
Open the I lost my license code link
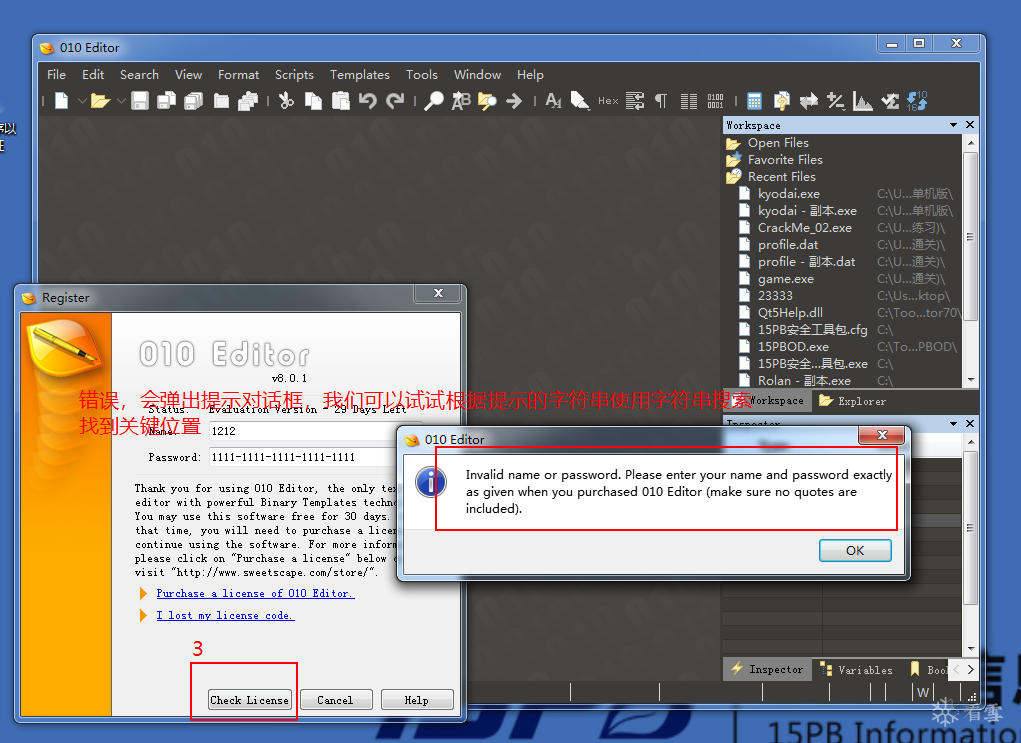tap(225, 615)
